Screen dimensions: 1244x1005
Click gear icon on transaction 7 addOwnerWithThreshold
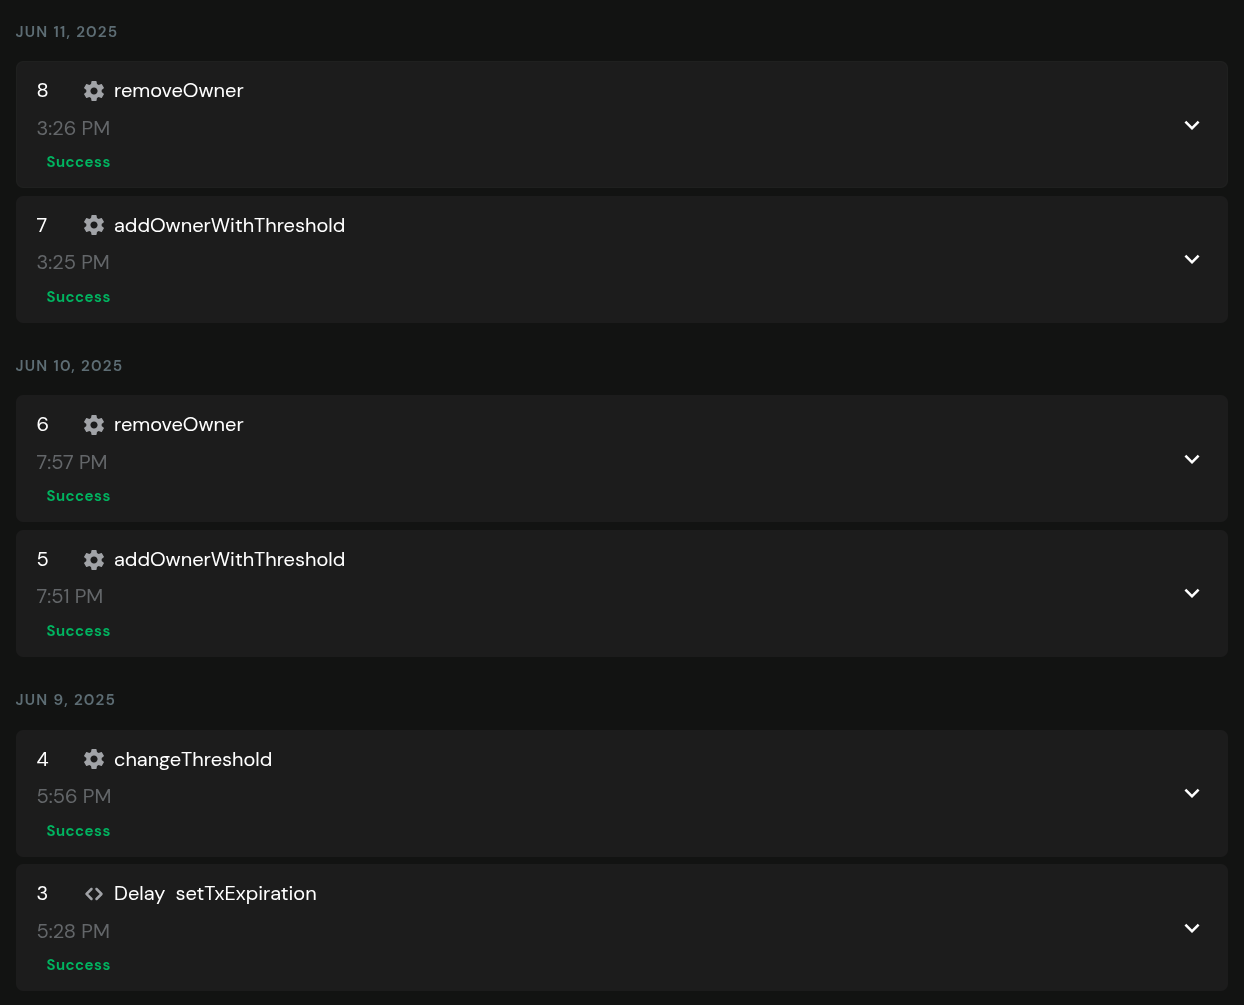(x=94, y=225)
